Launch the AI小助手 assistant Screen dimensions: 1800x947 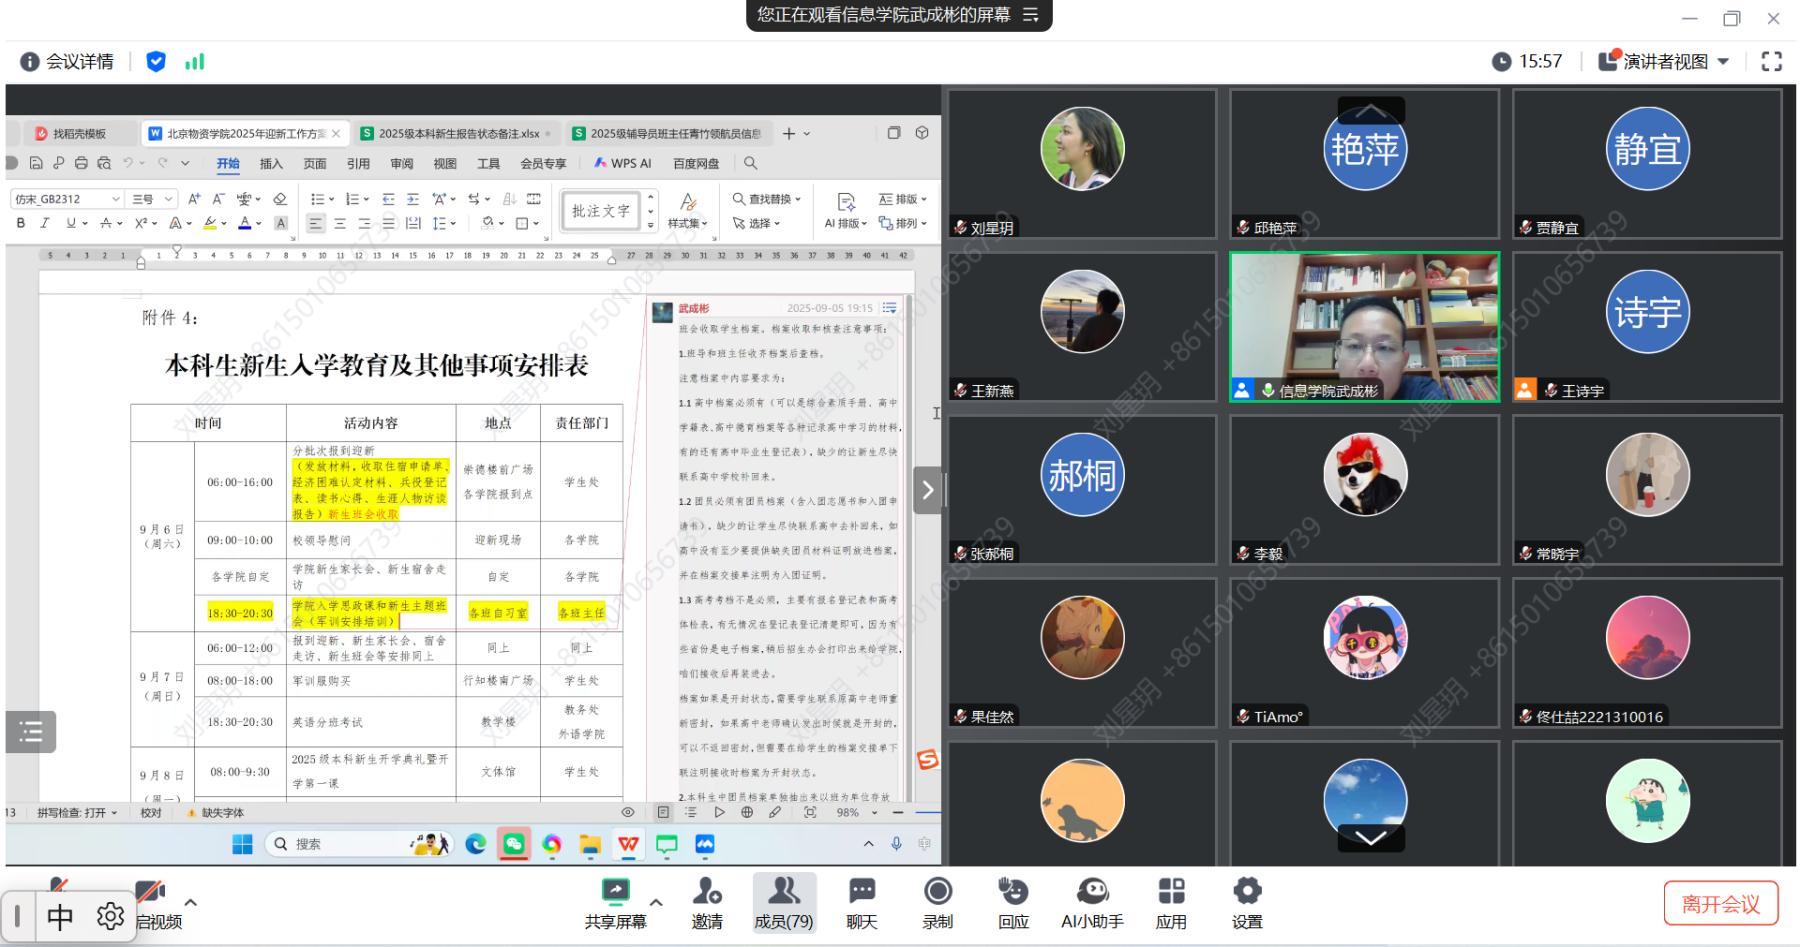pos(1092,902)
